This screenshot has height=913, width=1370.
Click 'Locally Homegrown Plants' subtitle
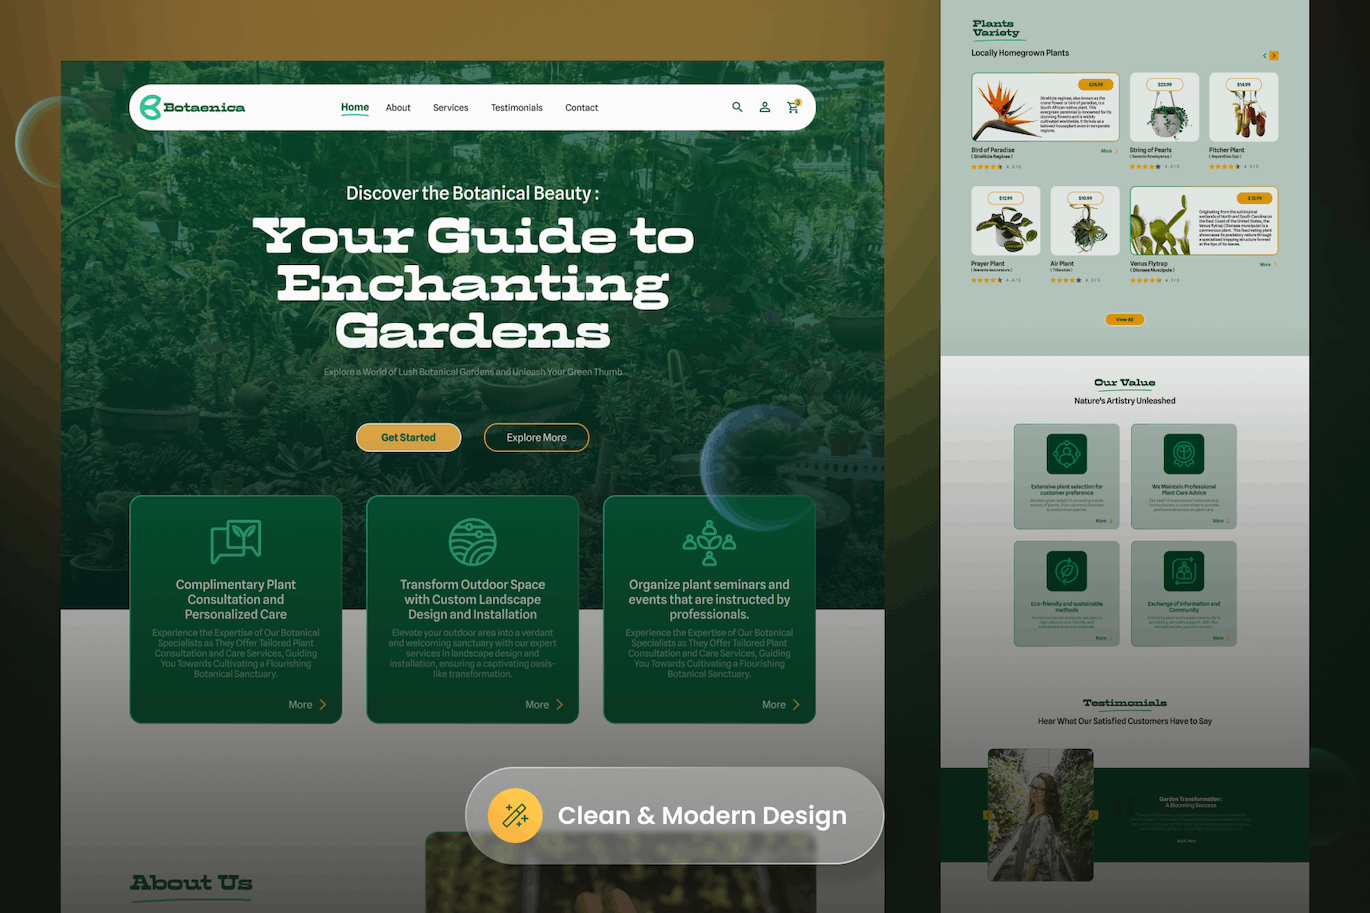coord(1020,53)
